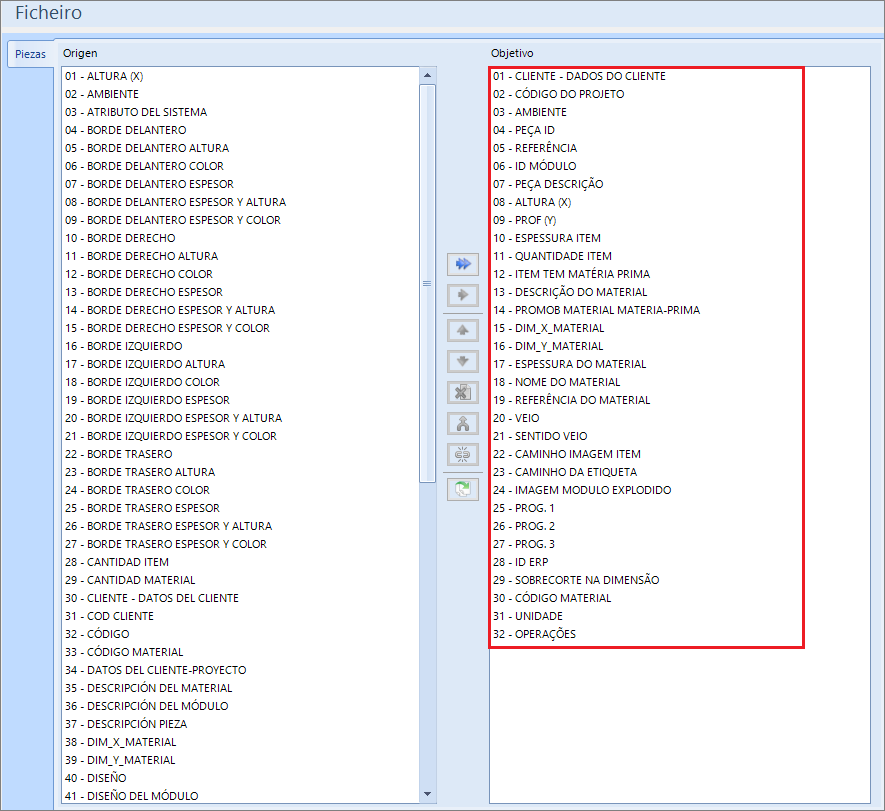Image resolution: width=885 pixels, height=811 pixels.
Task: Select '32 - CÓDIGO' in Origen
Action: click(x=97, y=634)
